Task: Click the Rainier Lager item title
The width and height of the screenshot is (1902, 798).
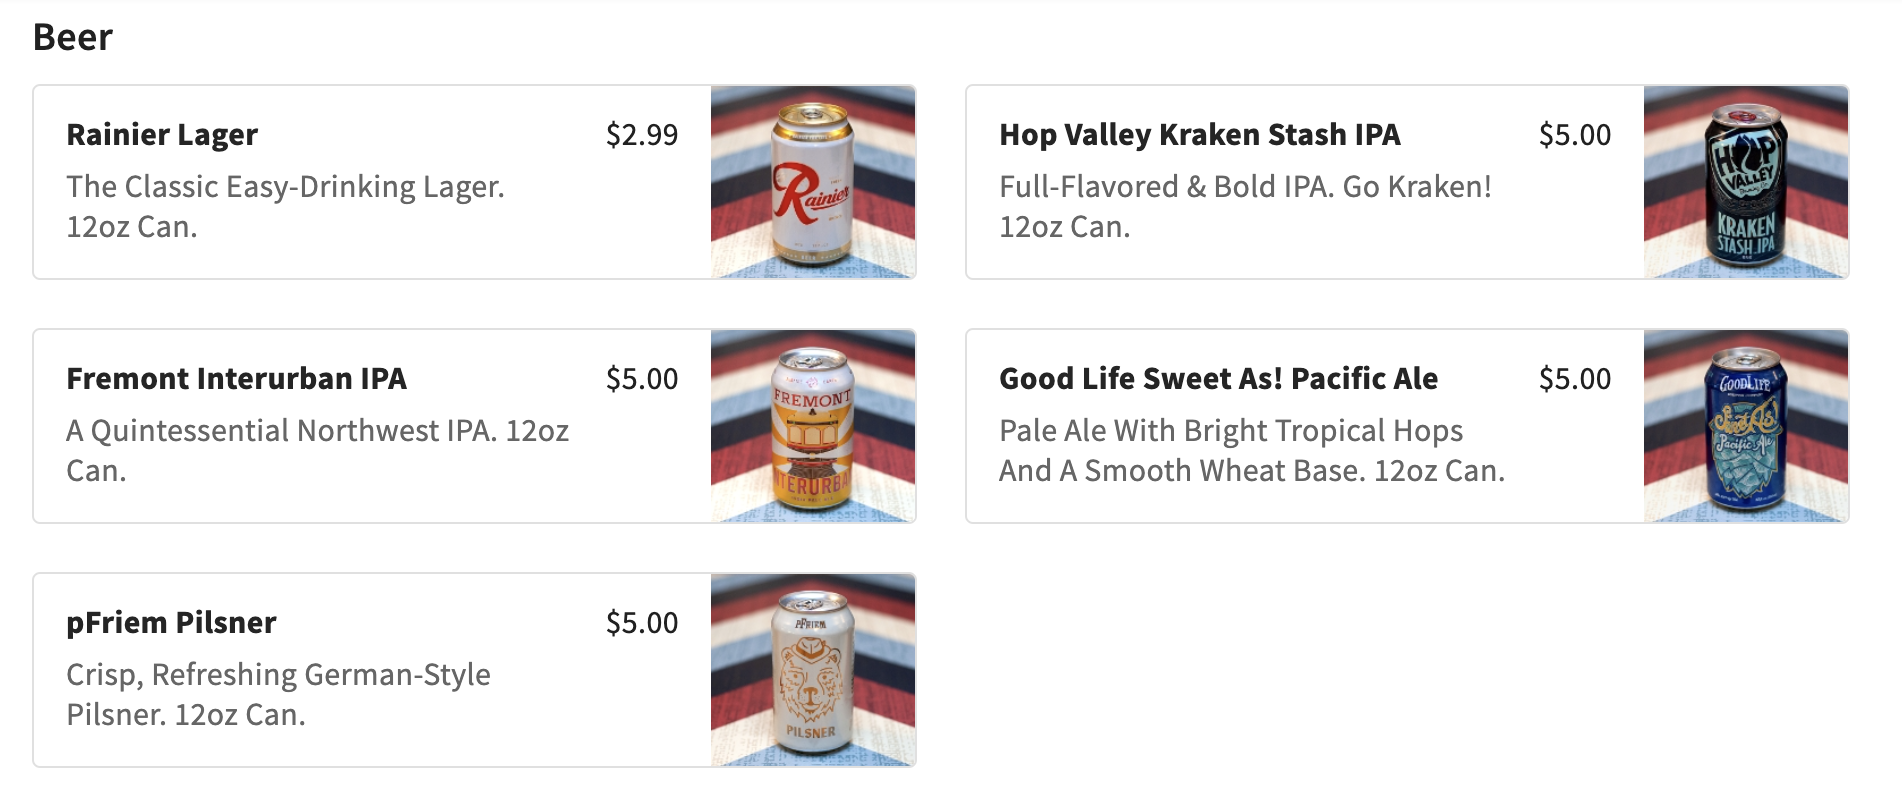Action: (x=162, y=135)
